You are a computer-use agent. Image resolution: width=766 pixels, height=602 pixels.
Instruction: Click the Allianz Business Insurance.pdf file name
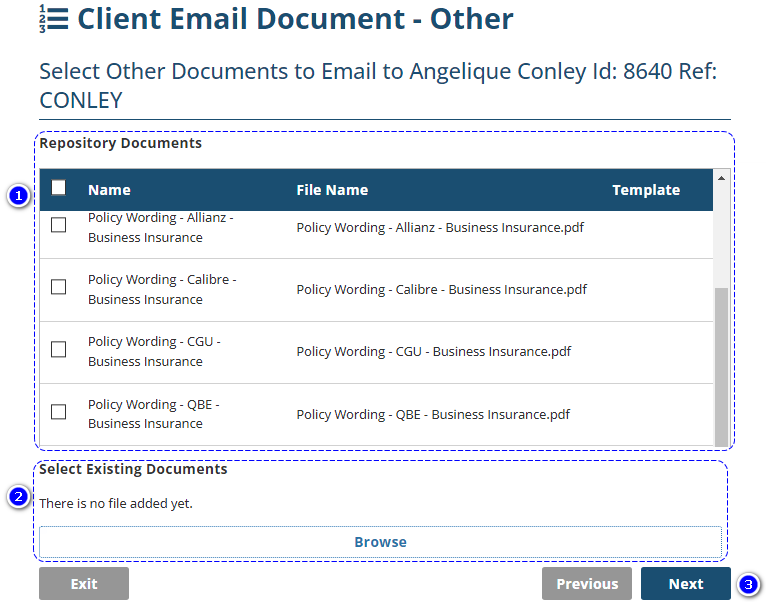440,227
